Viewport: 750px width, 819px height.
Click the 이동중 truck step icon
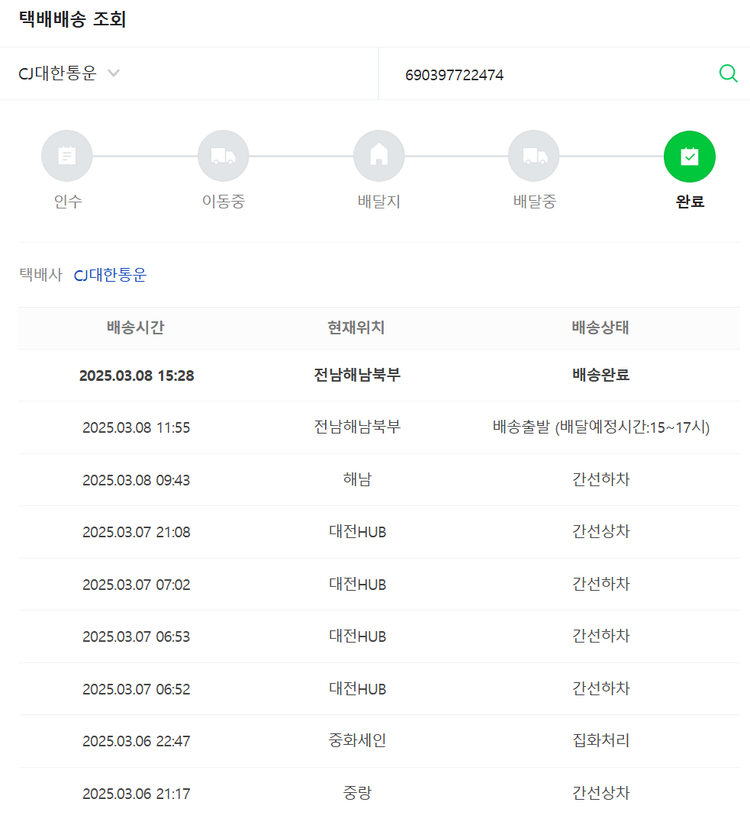(x=223, y=156)
